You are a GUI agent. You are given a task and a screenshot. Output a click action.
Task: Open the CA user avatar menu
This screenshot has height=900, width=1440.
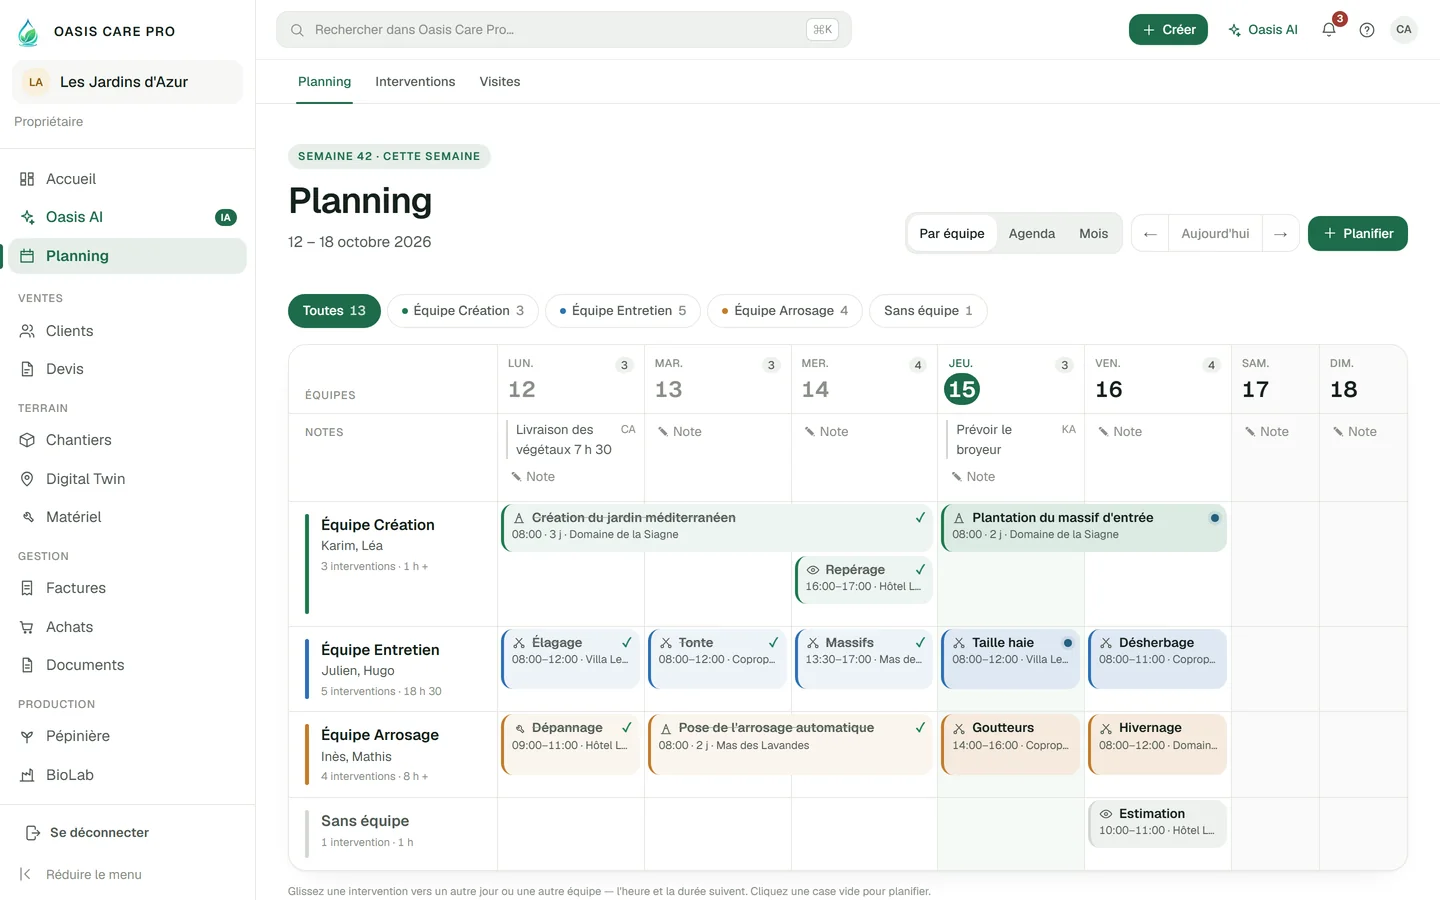(x=1404, y=30)
